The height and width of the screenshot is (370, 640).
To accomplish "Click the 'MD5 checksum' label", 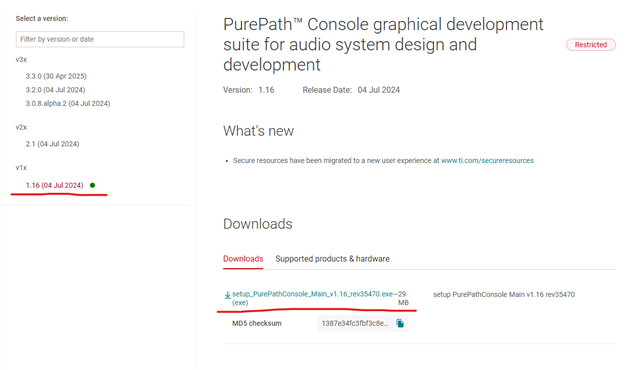I will tap(257, 323).
